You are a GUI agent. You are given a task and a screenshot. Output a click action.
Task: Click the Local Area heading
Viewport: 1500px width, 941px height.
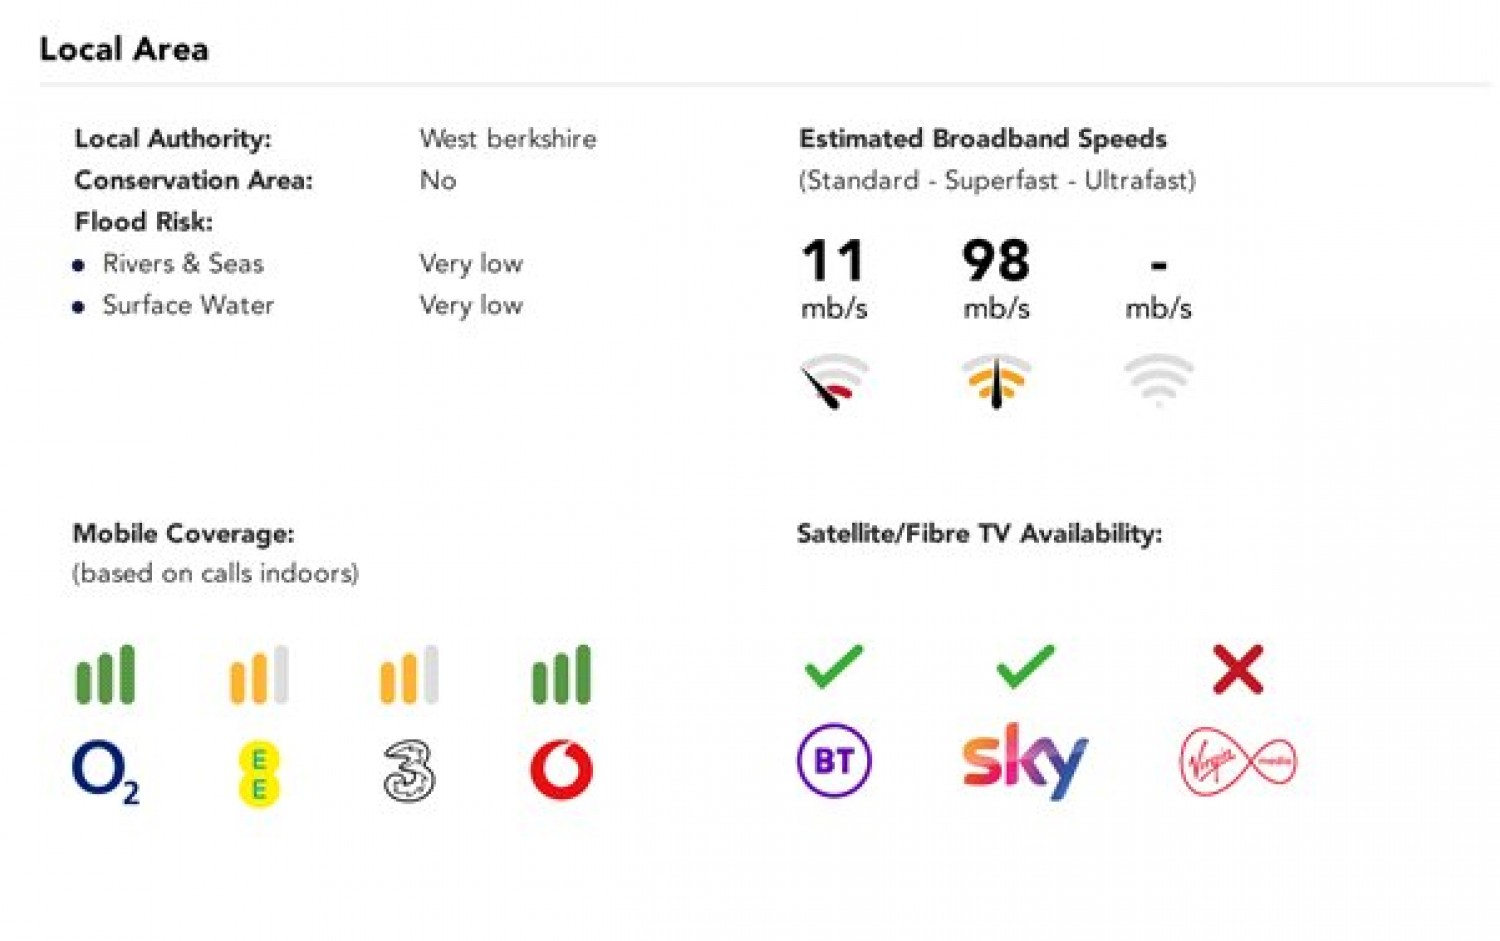click(x=124, y=49)
